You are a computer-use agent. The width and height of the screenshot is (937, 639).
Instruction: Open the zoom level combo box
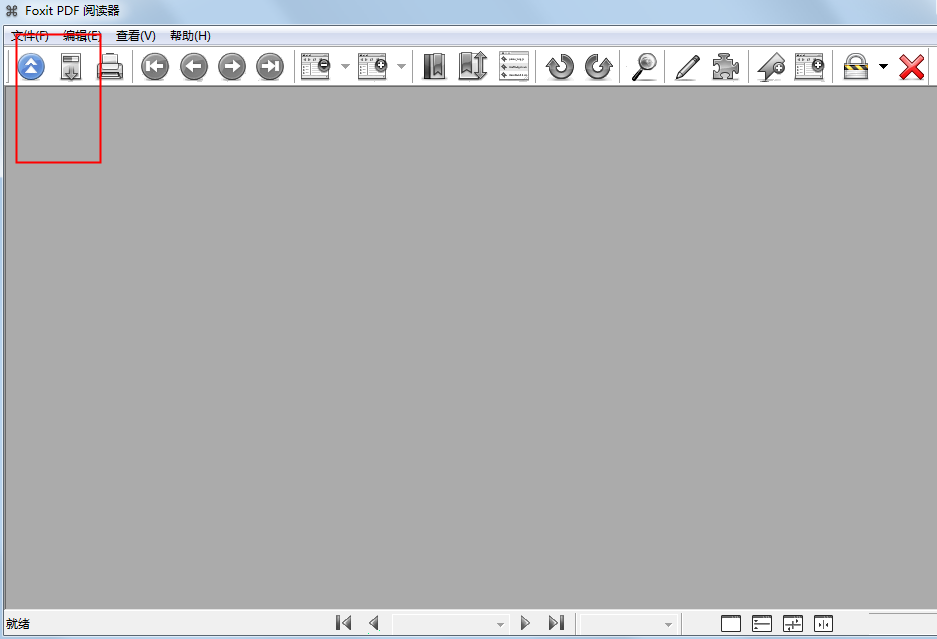(629, 624)
